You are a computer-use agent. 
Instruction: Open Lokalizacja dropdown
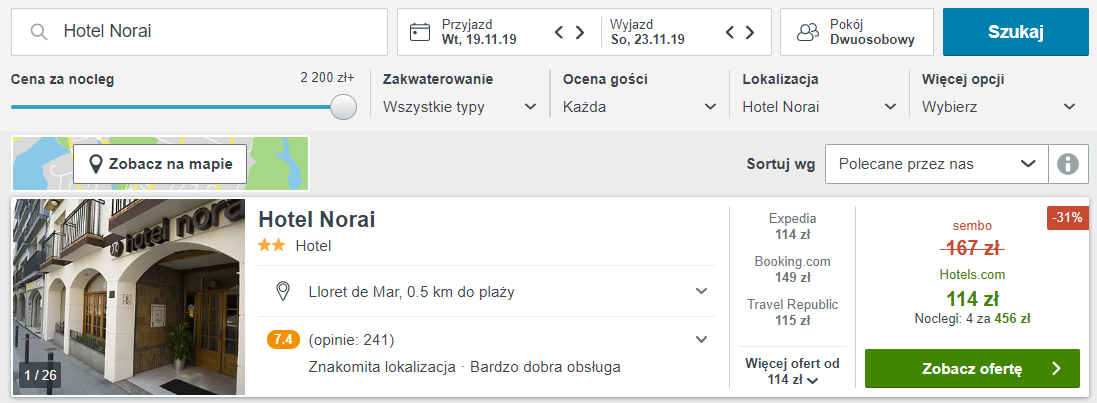820,107
